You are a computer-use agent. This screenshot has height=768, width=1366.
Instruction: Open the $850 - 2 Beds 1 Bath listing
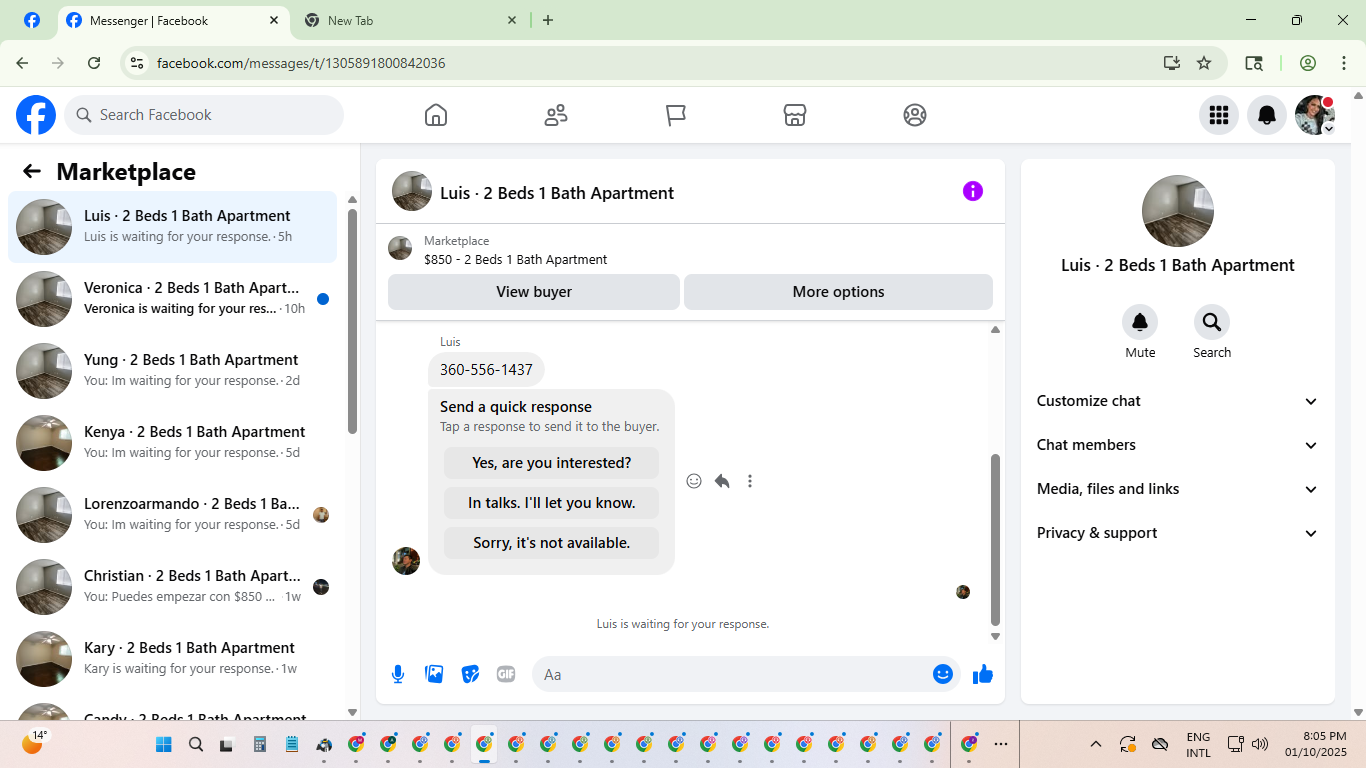515,260
